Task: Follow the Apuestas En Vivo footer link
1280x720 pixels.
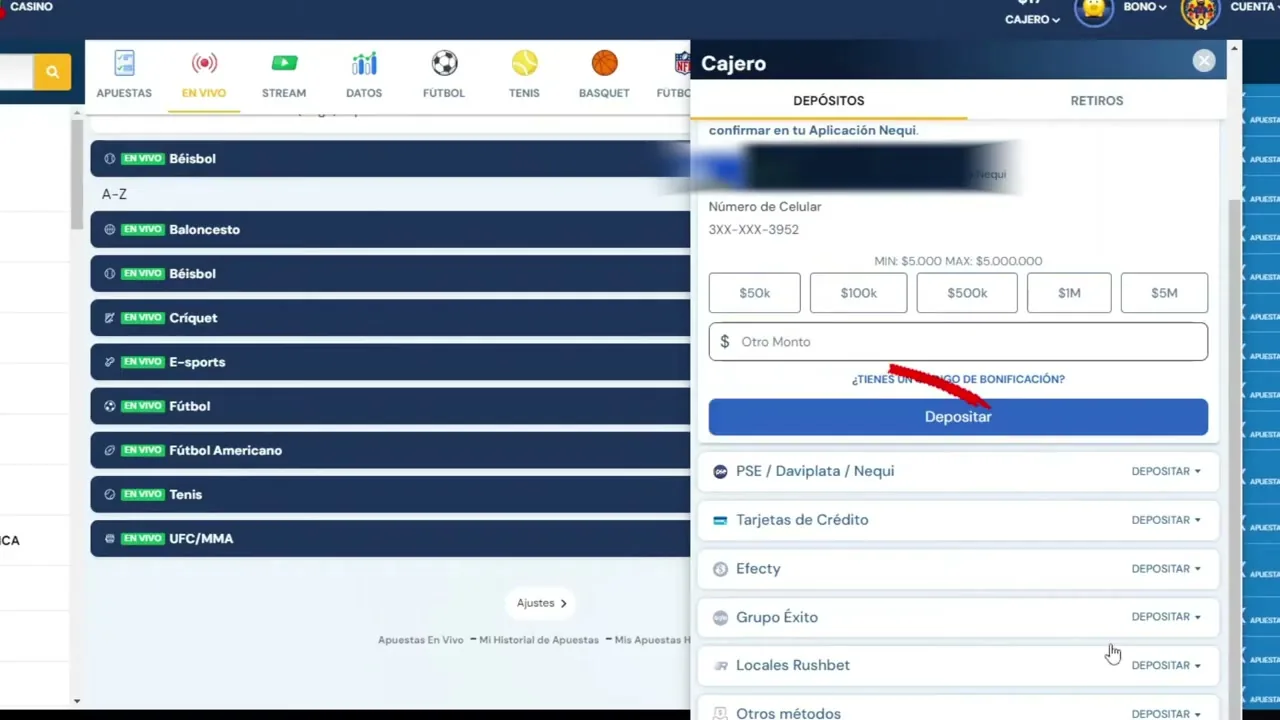Action: coord(421,640)
